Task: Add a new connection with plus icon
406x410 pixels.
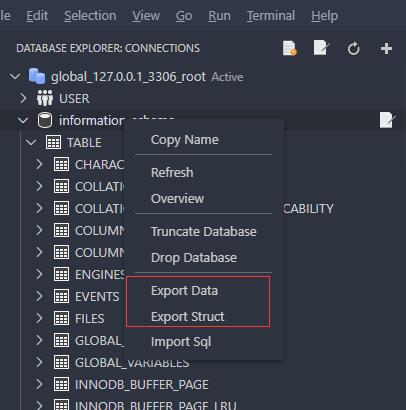Action: coord(386,49)
